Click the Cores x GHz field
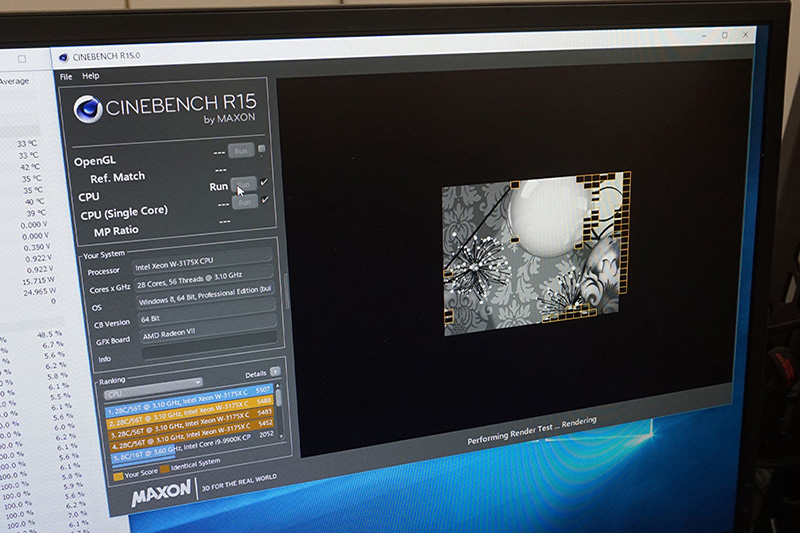The image size is (800, 533). point(204,278)
